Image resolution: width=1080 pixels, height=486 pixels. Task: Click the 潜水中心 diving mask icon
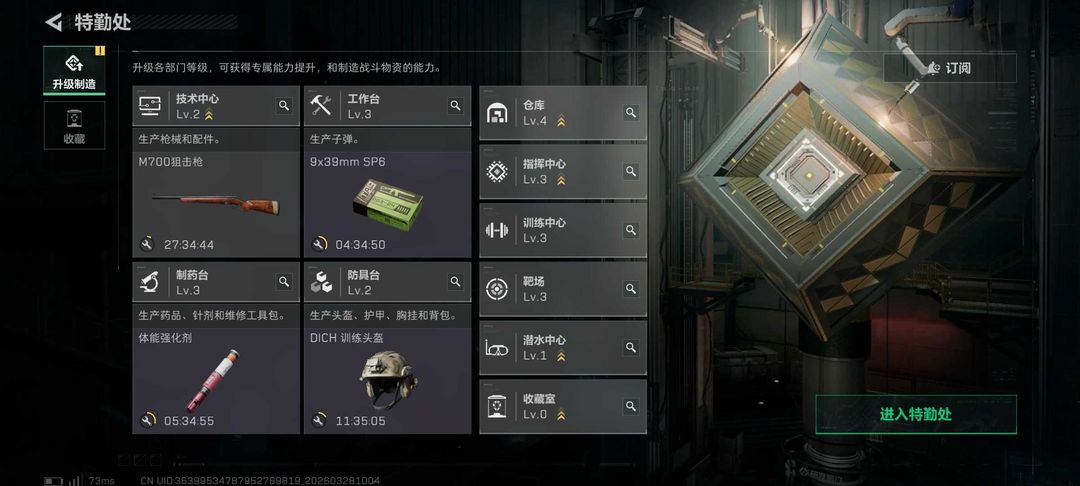[x=497, y=348]
